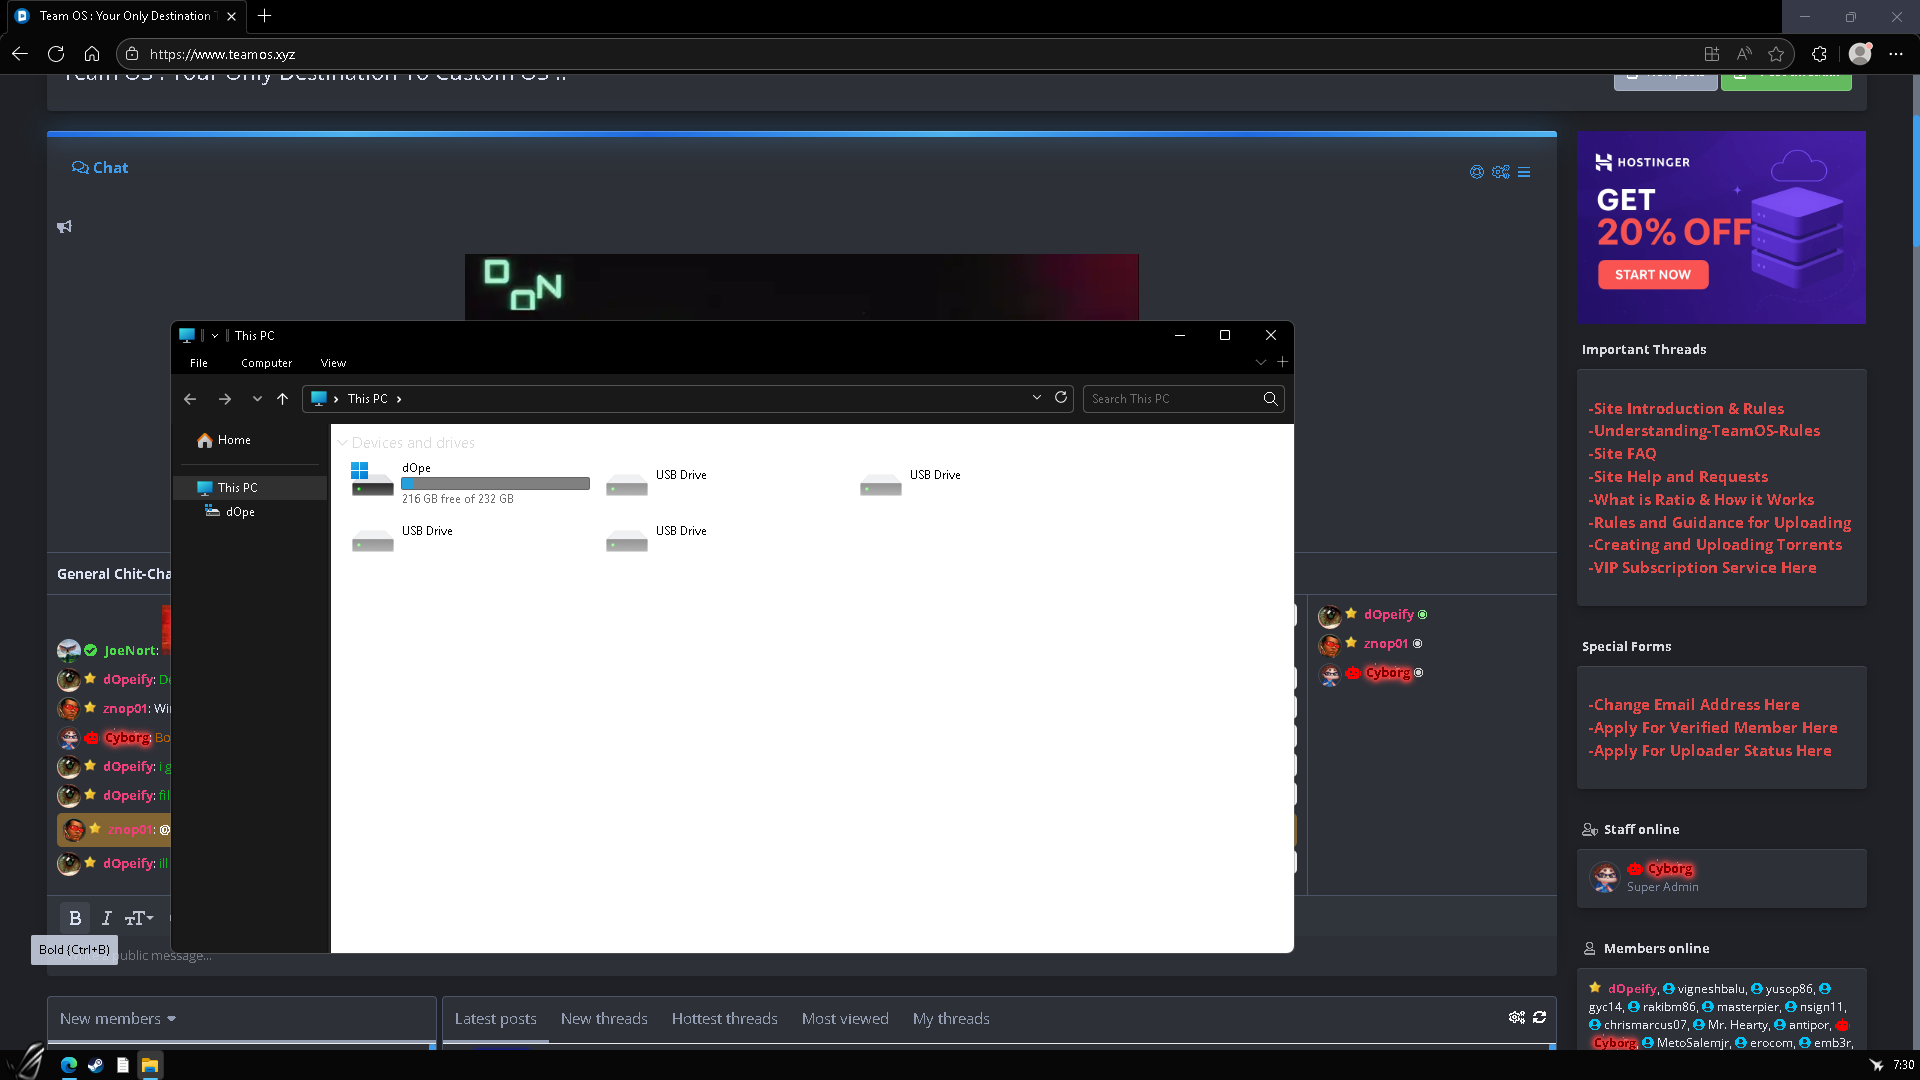Click the Hostinger START NOW button
This screenshot has width=1920, height=1080.
pyautogui.click(x=1652, y=275)
